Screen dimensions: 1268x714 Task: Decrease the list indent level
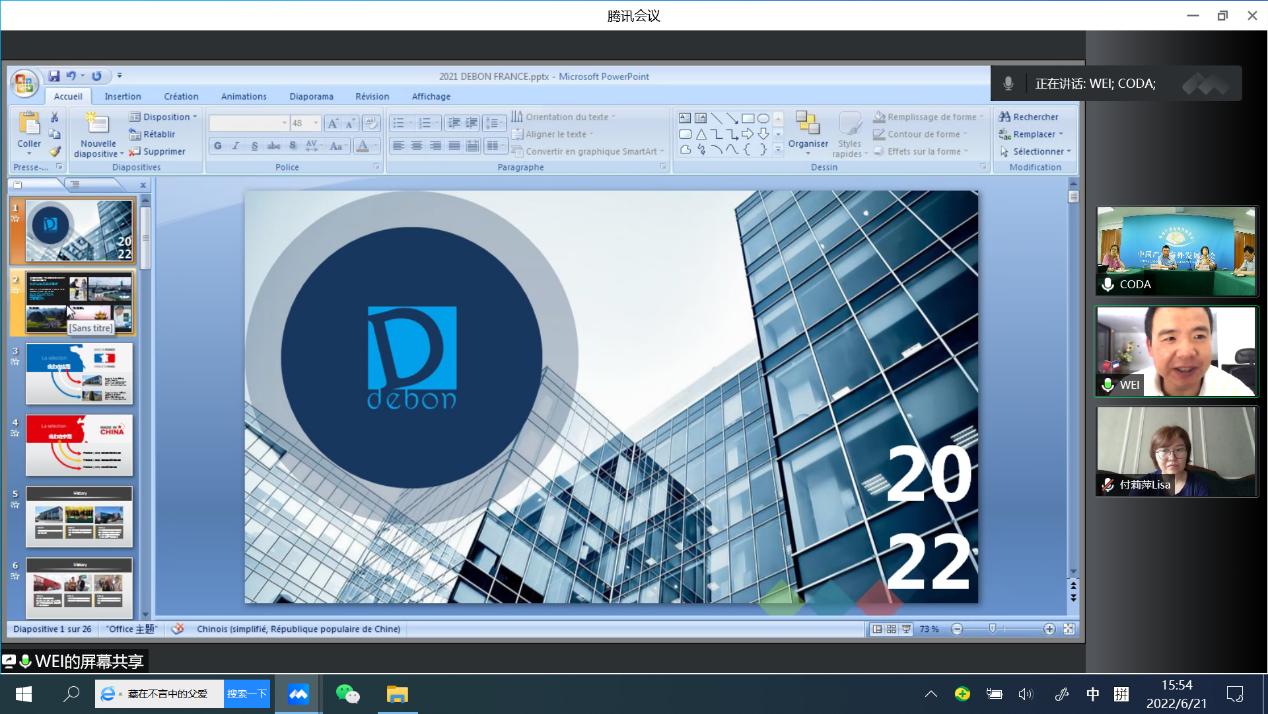[x=454, y=123]
